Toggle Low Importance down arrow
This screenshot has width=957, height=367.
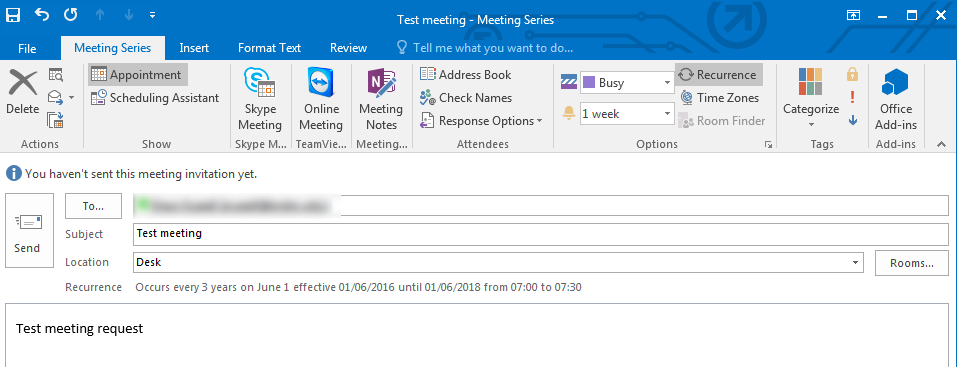click(x=853, y=120)
